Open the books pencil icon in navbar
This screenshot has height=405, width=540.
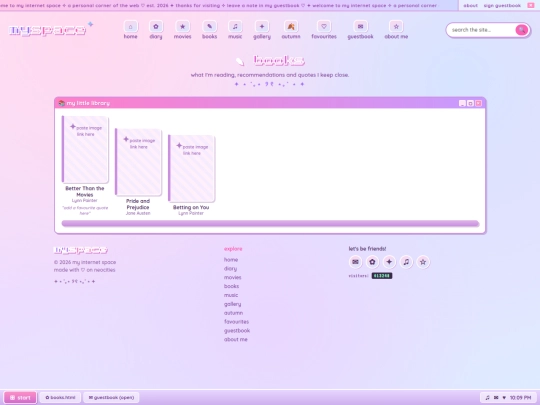click(209, 27)
